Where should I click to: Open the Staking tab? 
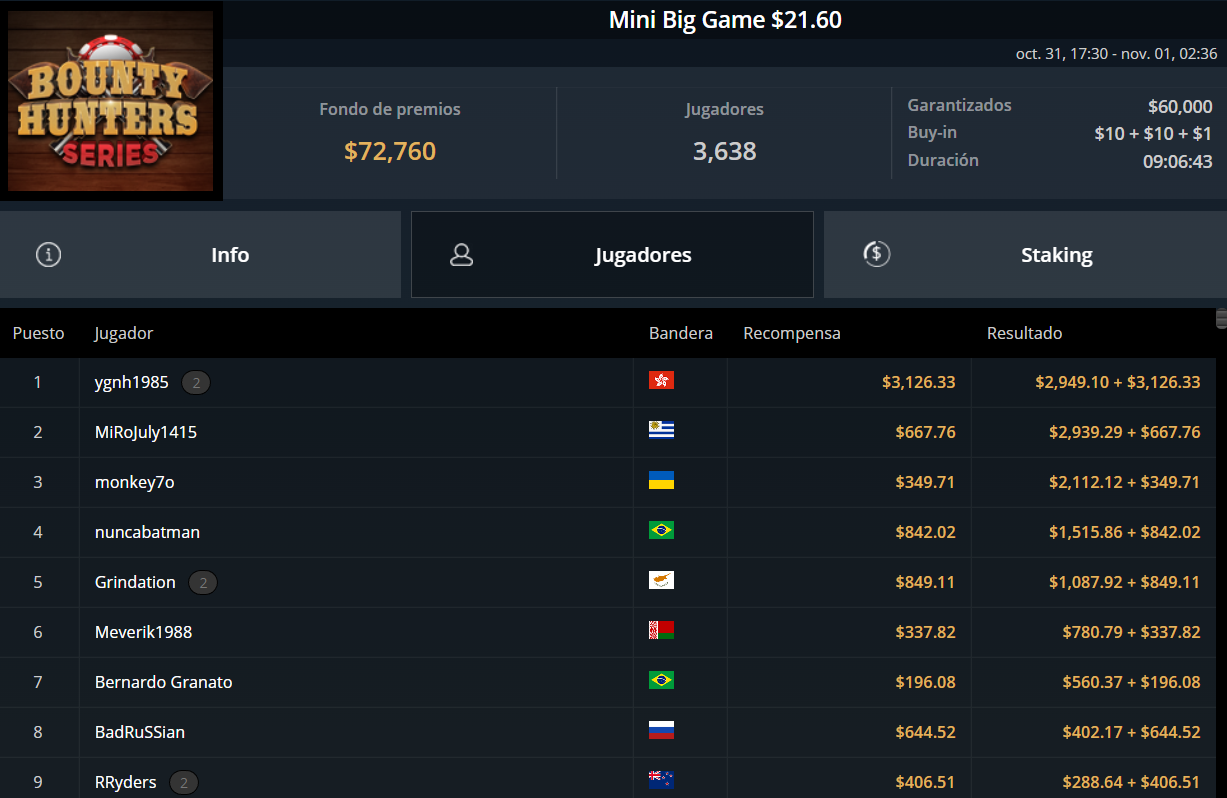pos(1025,254)
